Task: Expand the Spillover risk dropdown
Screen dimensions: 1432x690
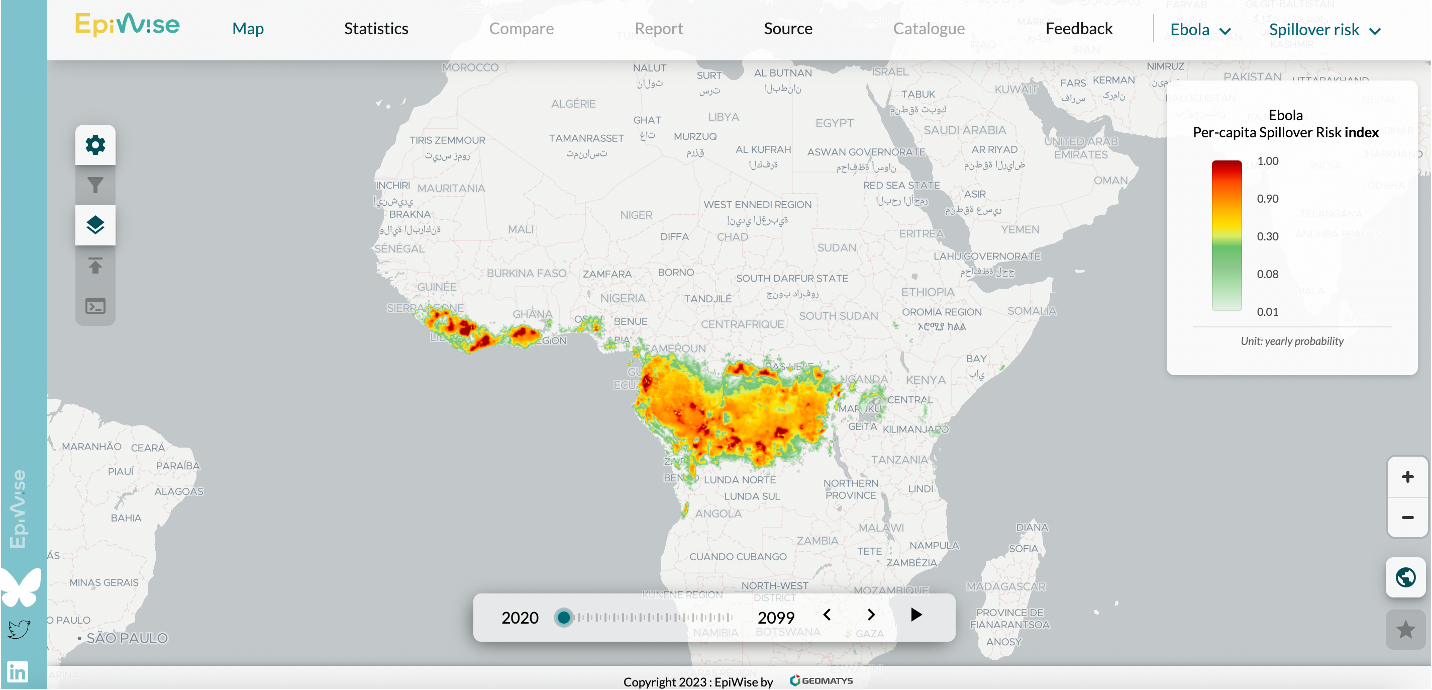Action: coord(1324,30)
